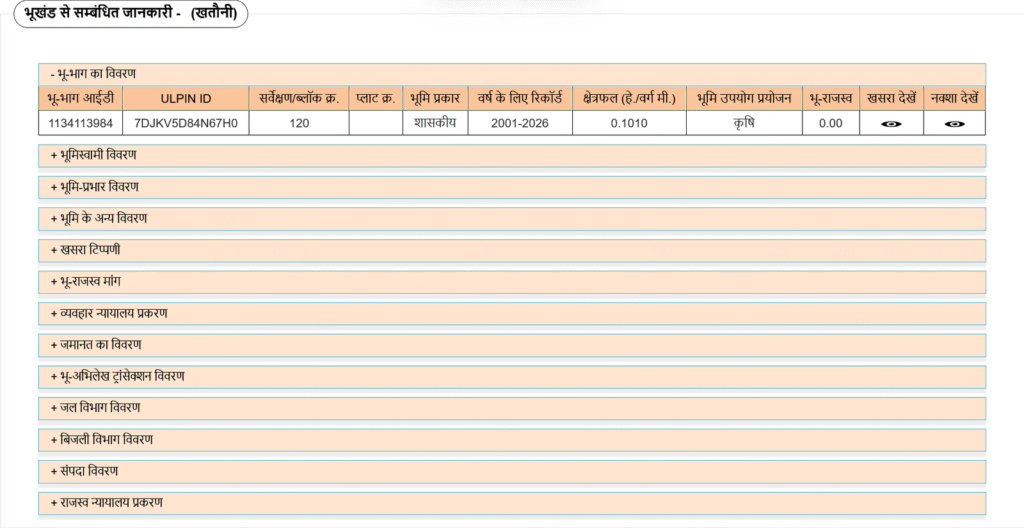
Task: Collapse the भू-भाग का विवरण section
Action: (x=512, y=74)
